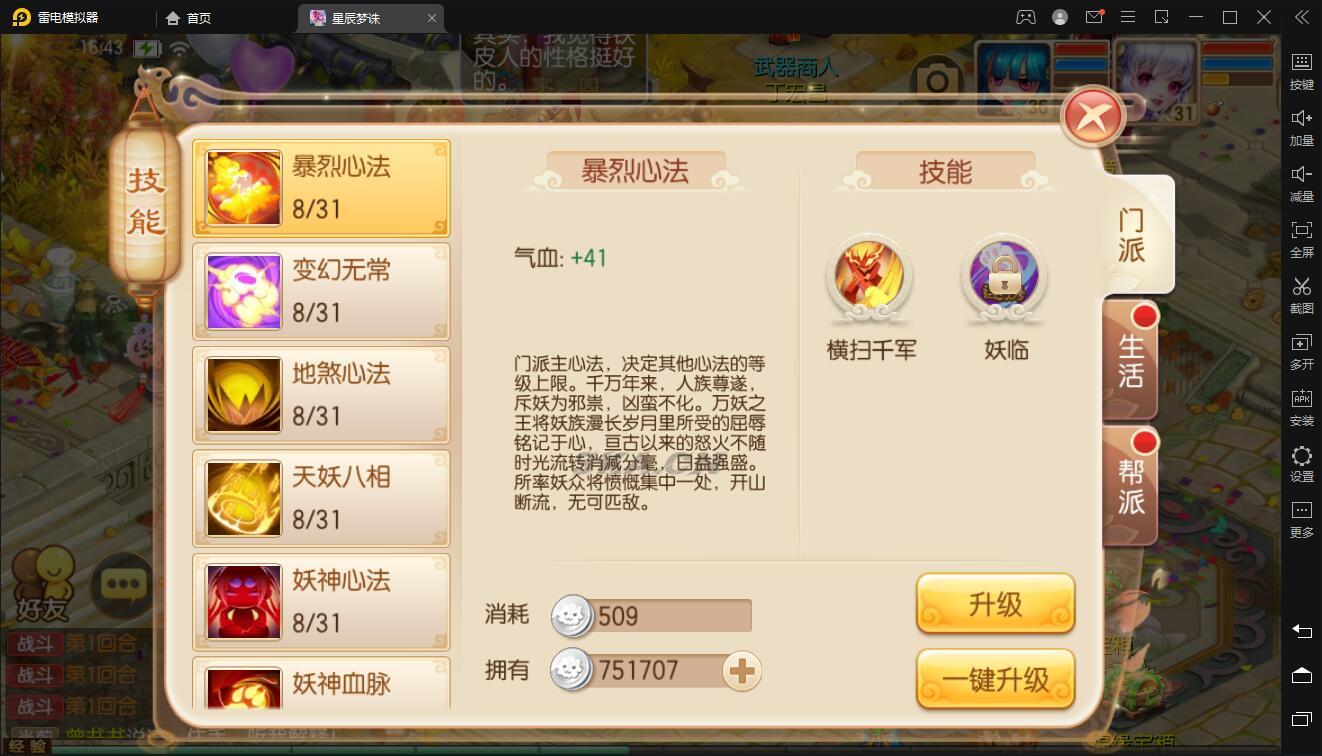Click the plus icon beside 751707 coins
This screenshot has width=1322, height=756.
click(x=741, y=671)
